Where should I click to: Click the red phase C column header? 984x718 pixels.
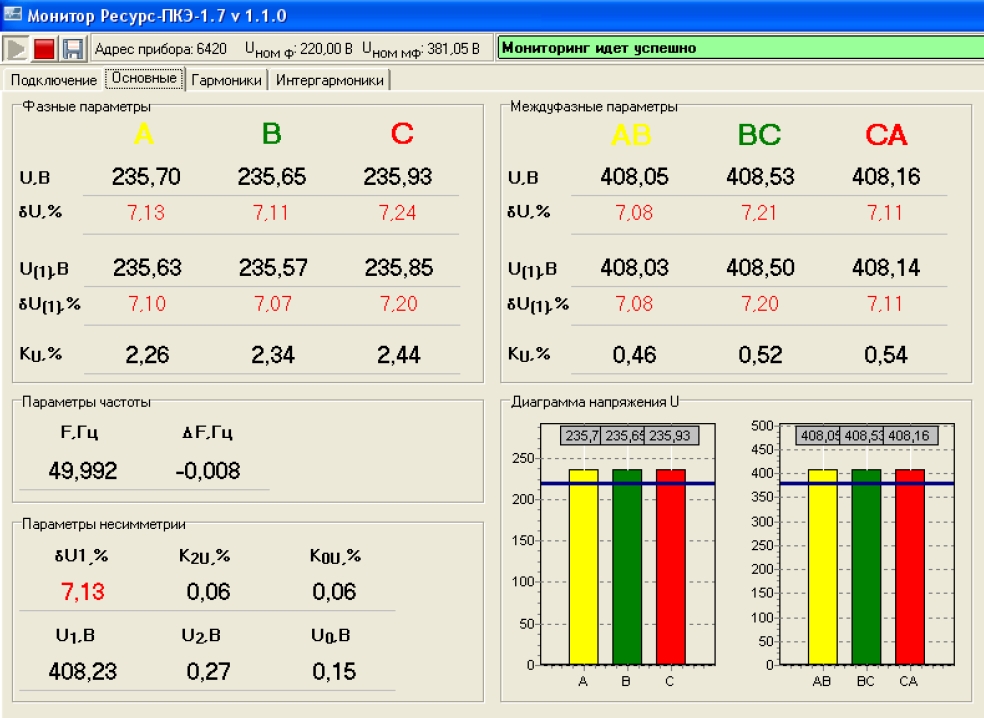(x=402, y=134)
